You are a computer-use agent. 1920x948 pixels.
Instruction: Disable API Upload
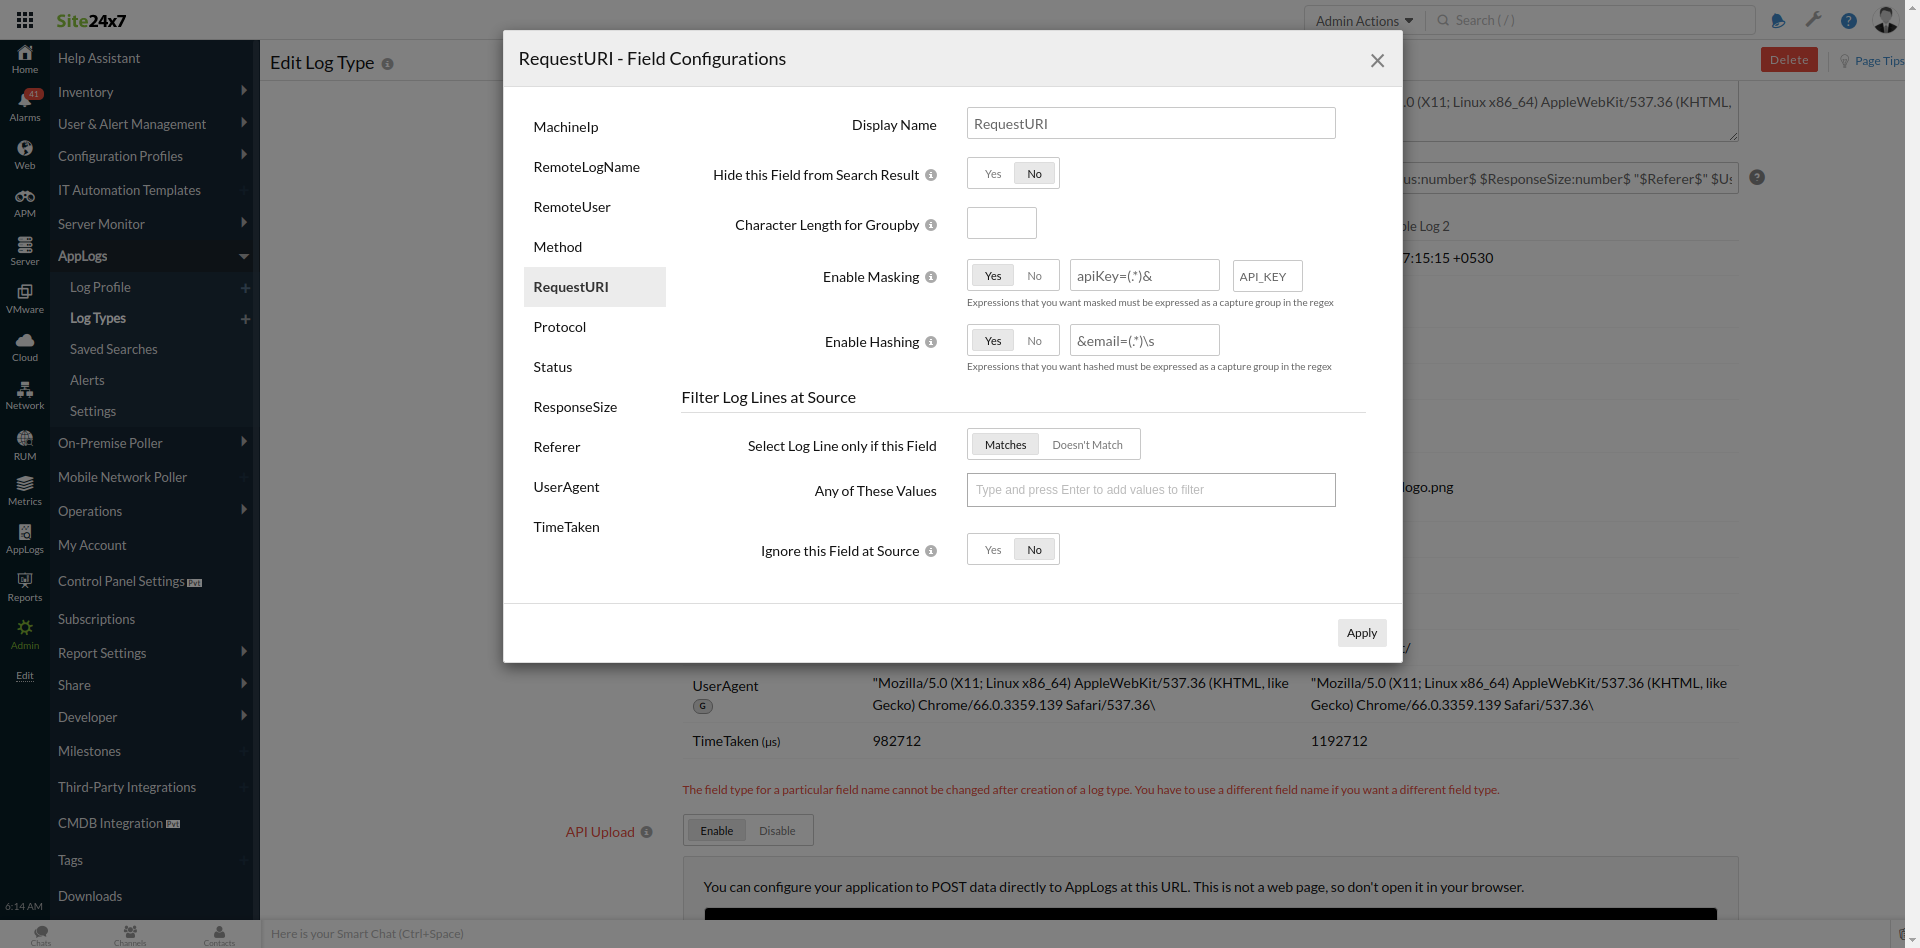pos(778,830)
